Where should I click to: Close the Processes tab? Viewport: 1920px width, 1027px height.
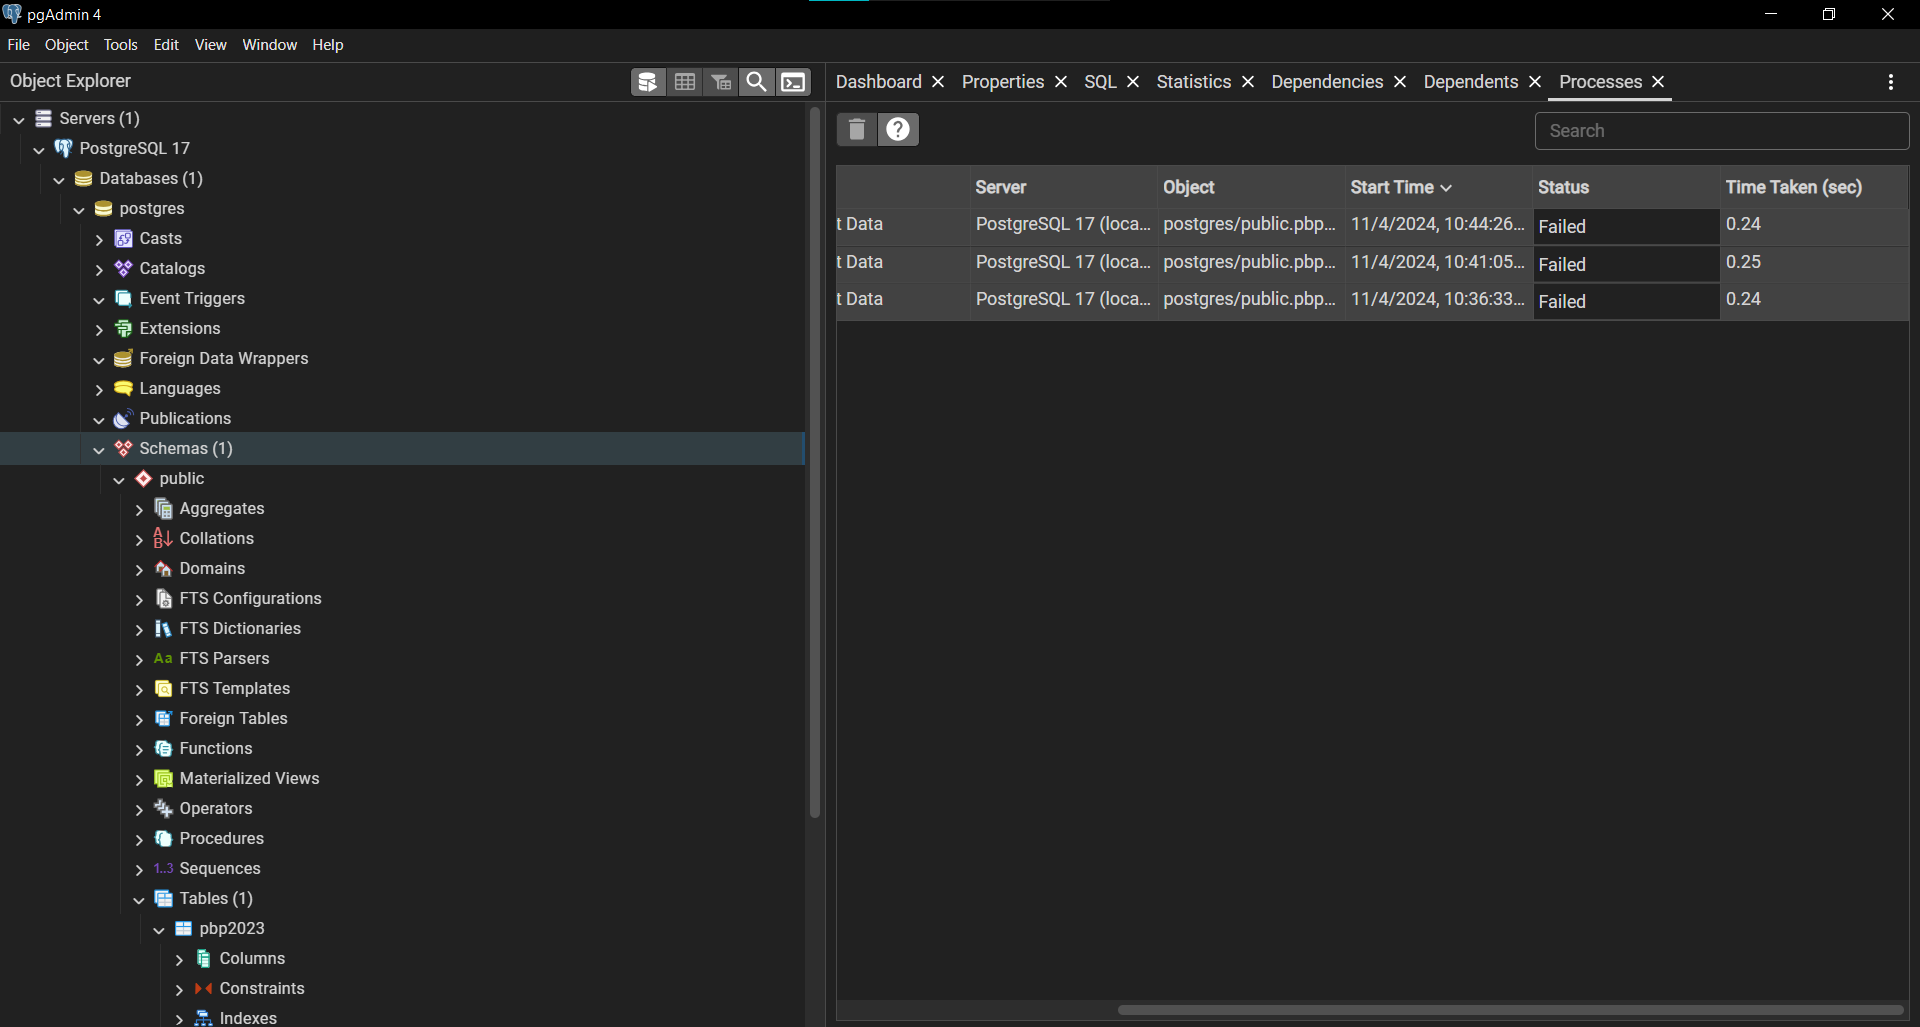1657,82
